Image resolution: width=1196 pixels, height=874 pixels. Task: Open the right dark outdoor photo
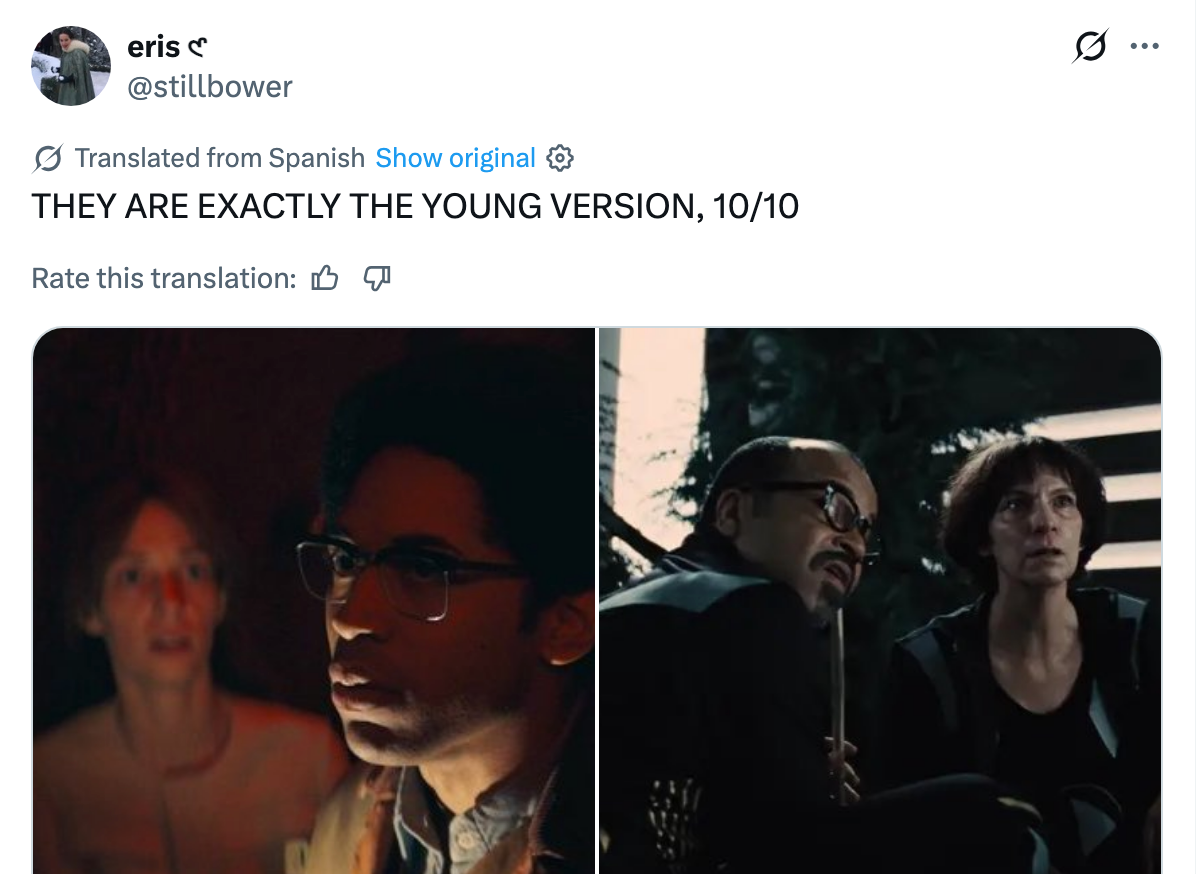pos(880,601)
